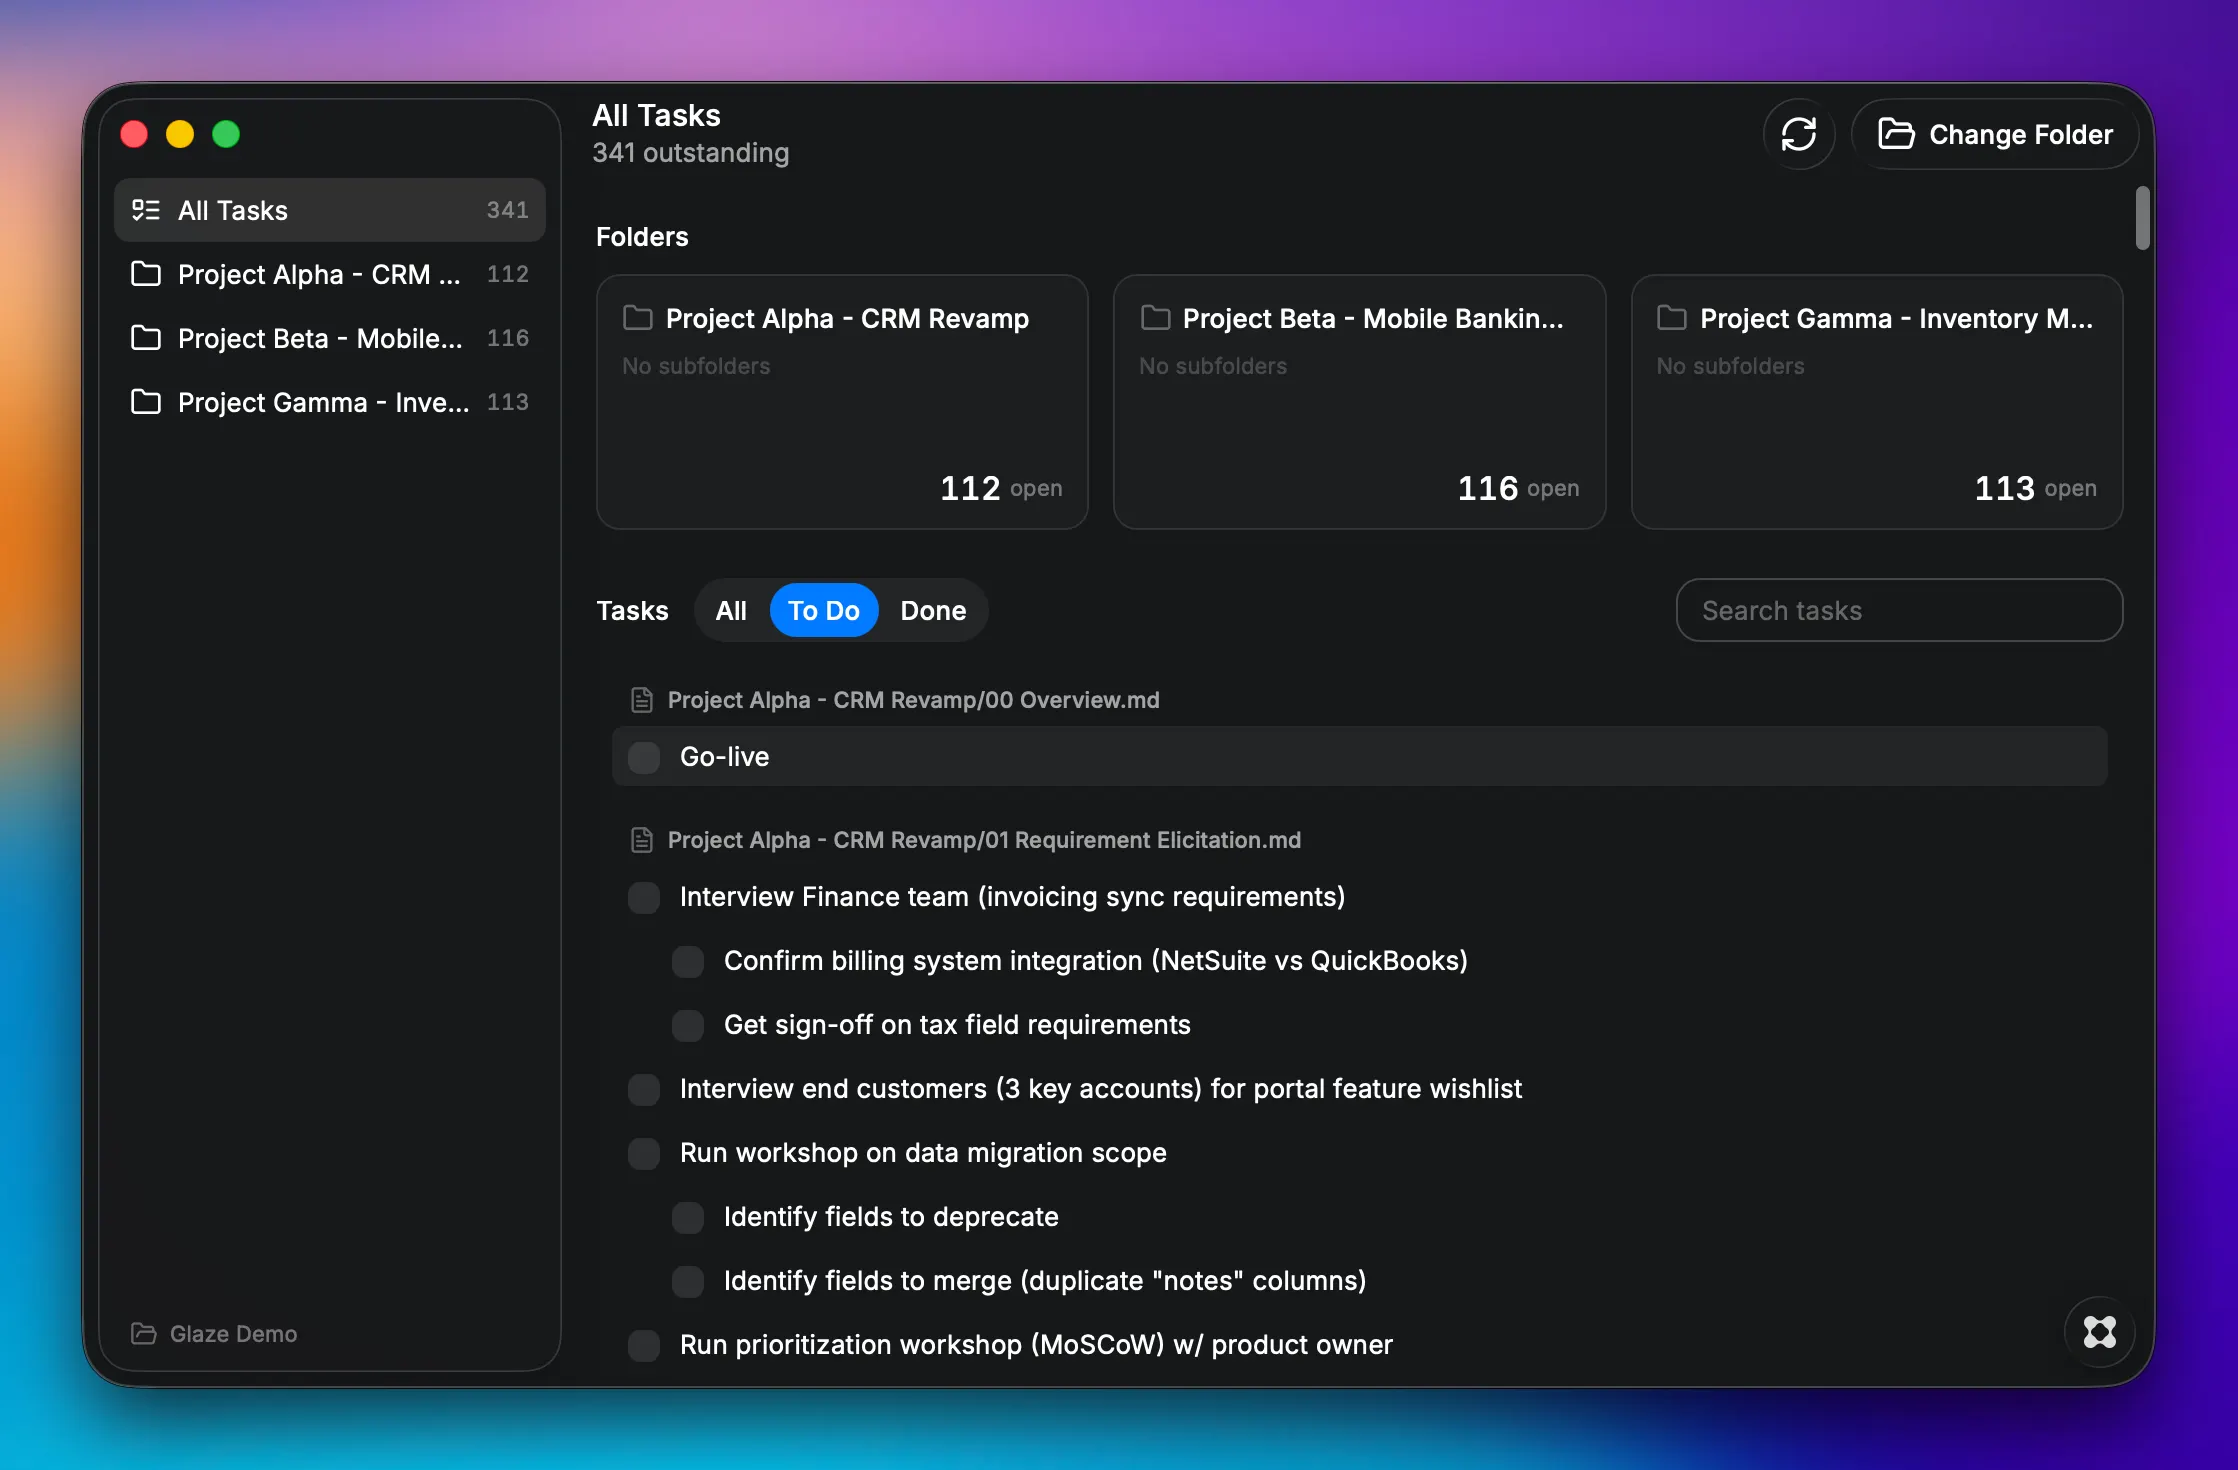This screenshot has width=2238, height=1470.
Task: Check Confirm billing system integration task
Action: [x=688, y=961]
